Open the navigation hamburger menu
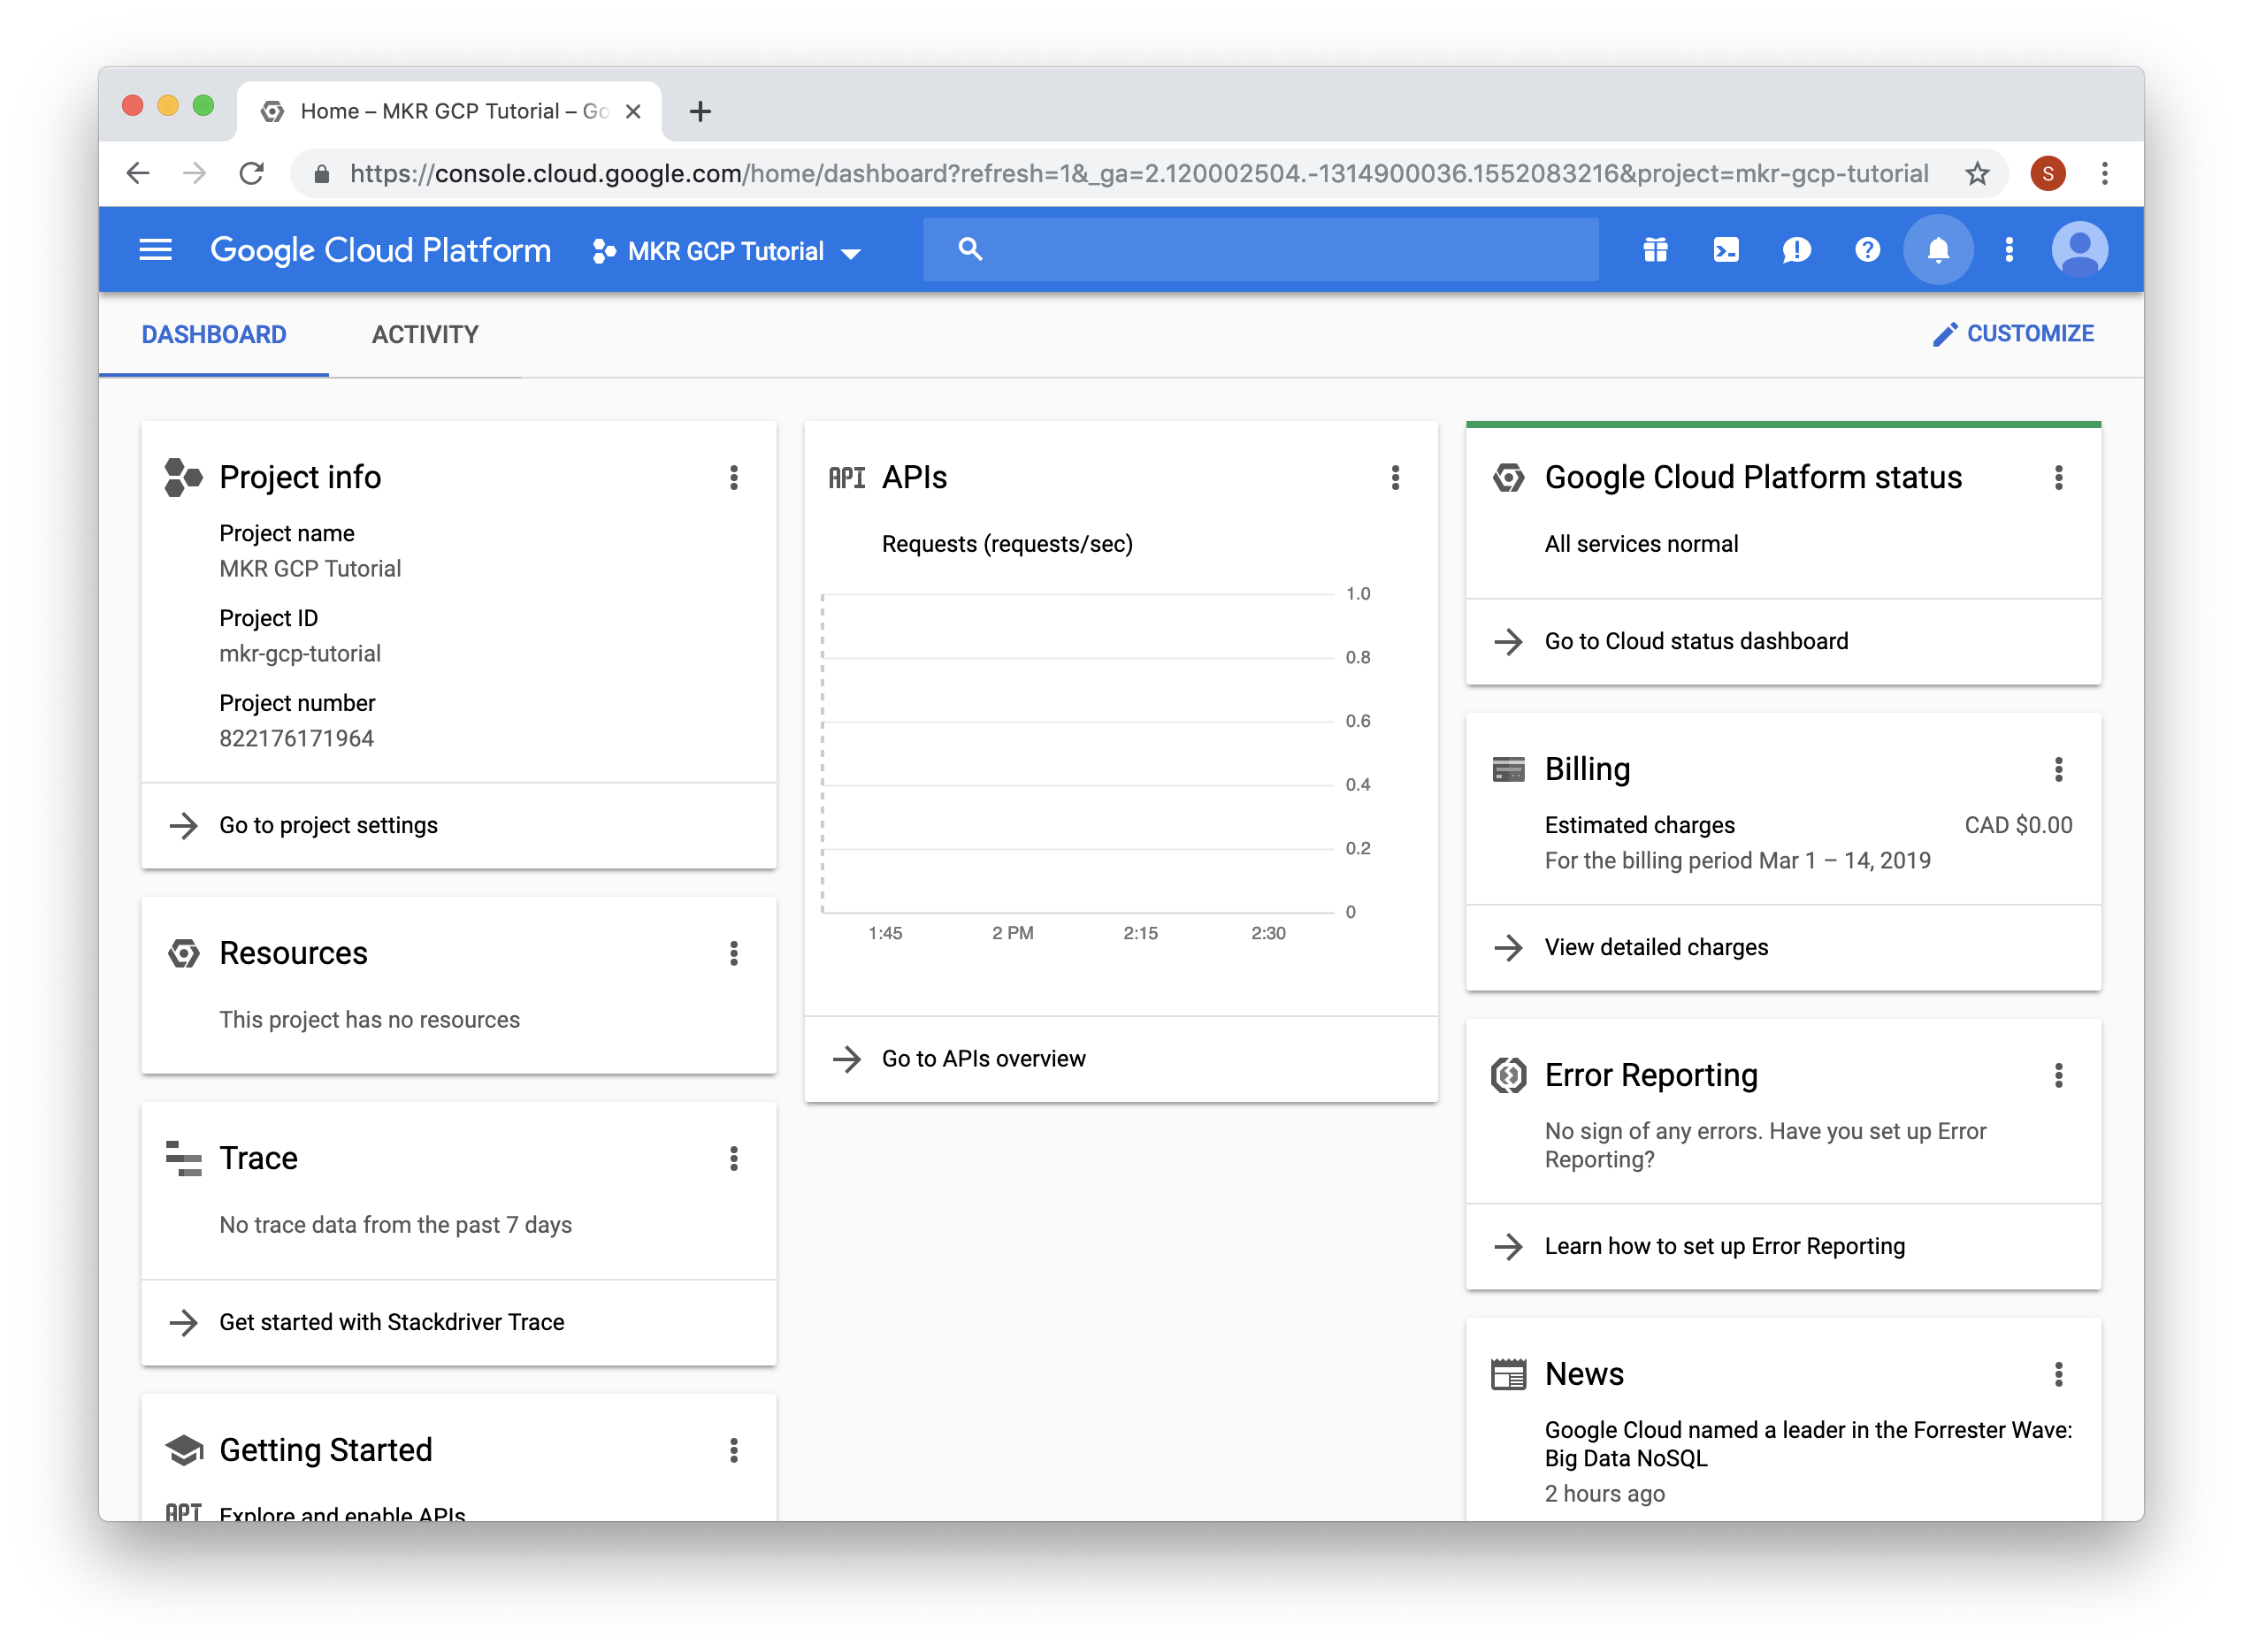Screen dimensions: 2243x1652 pos(155,250)
